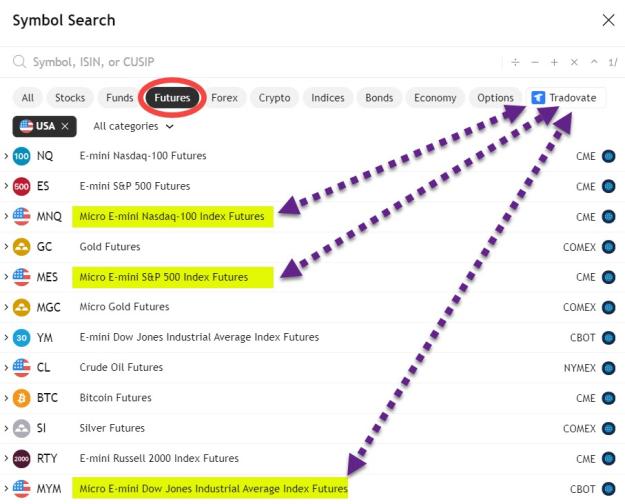The width and height of the screenshot is (625, 504).
Task: Close the Symbol Search dialog
Action: (x=608, y=20)
